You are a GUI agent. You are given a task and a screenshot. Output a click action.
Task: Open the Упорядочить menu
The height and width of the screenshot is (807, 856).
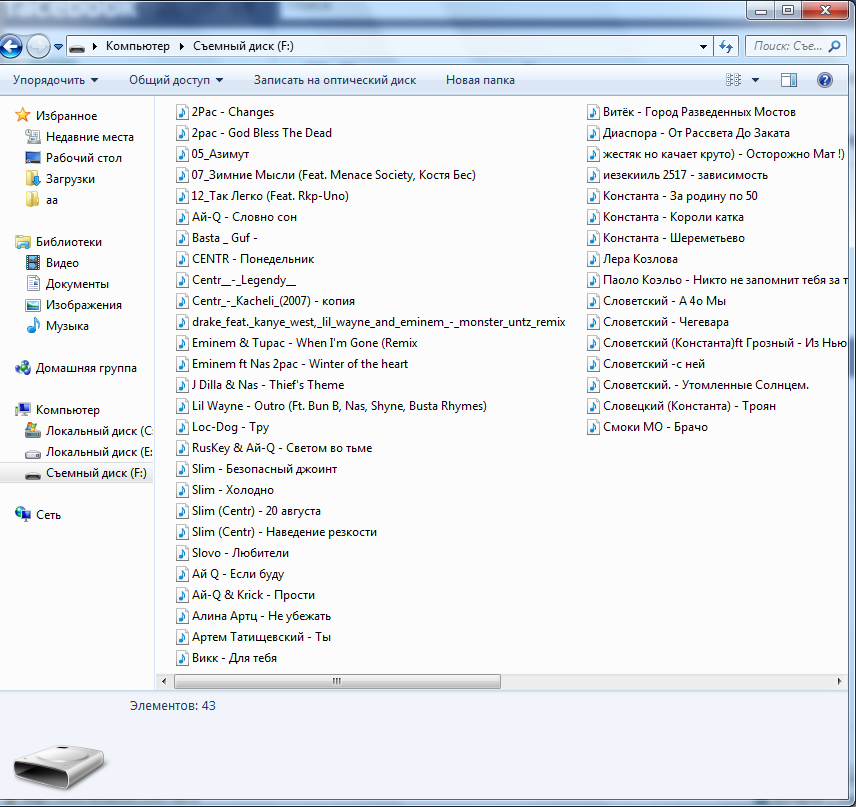pyautogui.click(x=55, y=80)
